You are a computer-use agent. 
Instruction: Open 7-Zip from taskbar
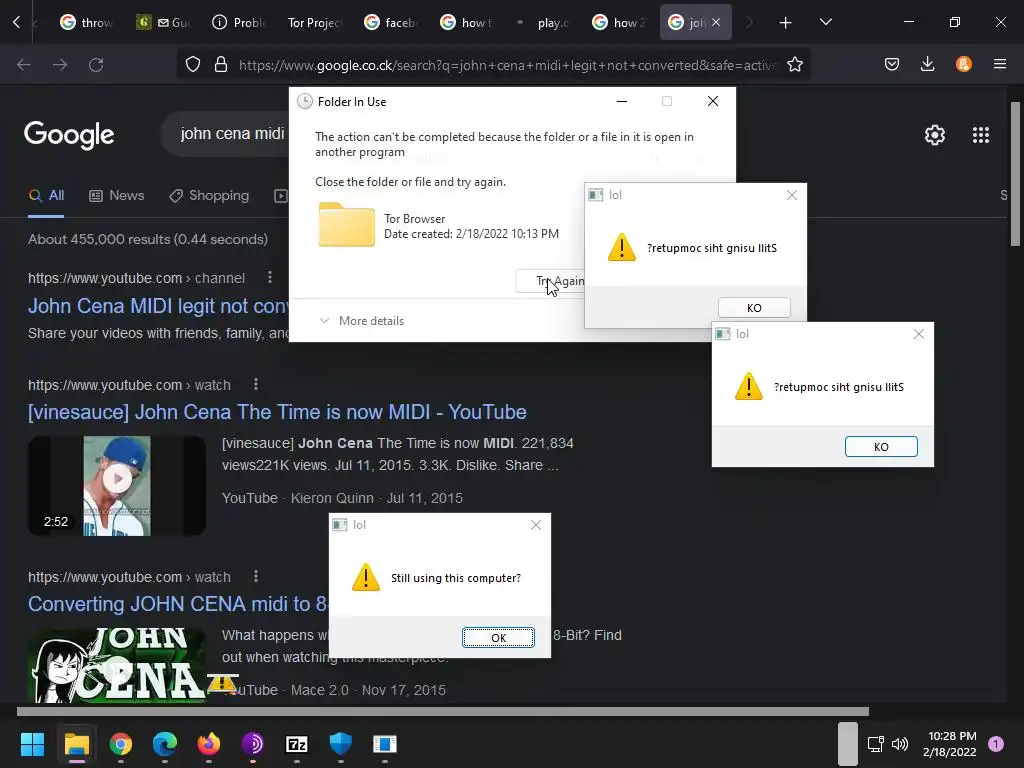[297, 744]
